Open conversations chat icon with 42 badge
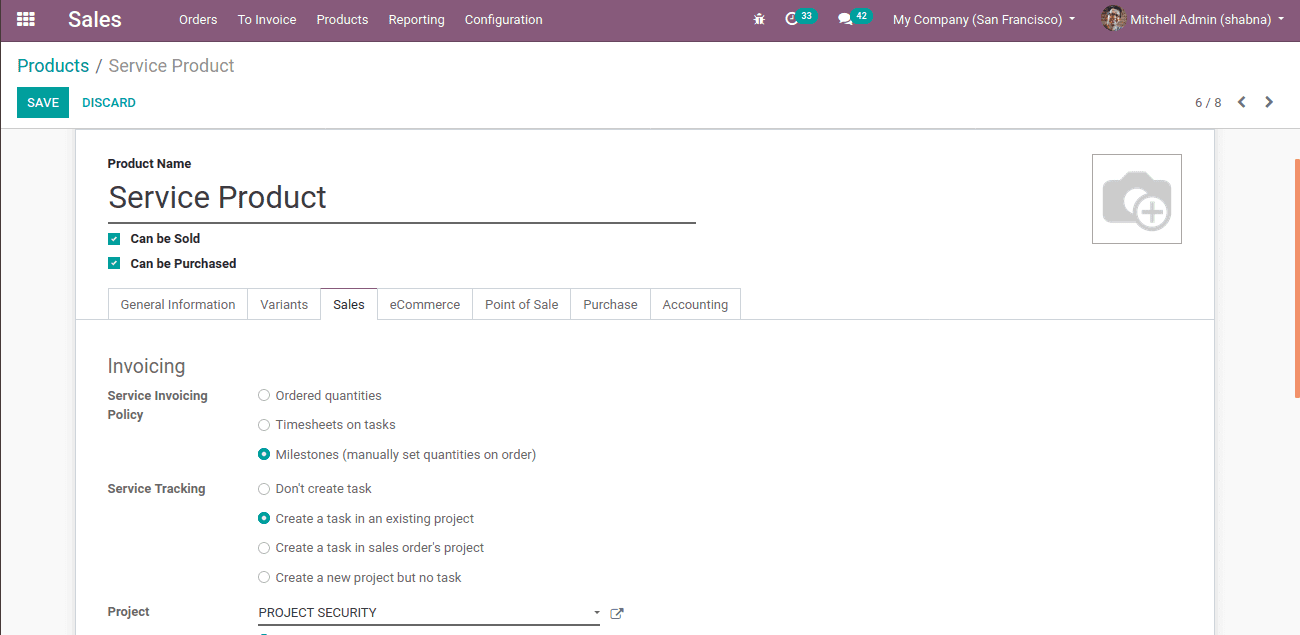 pos(853,18)
